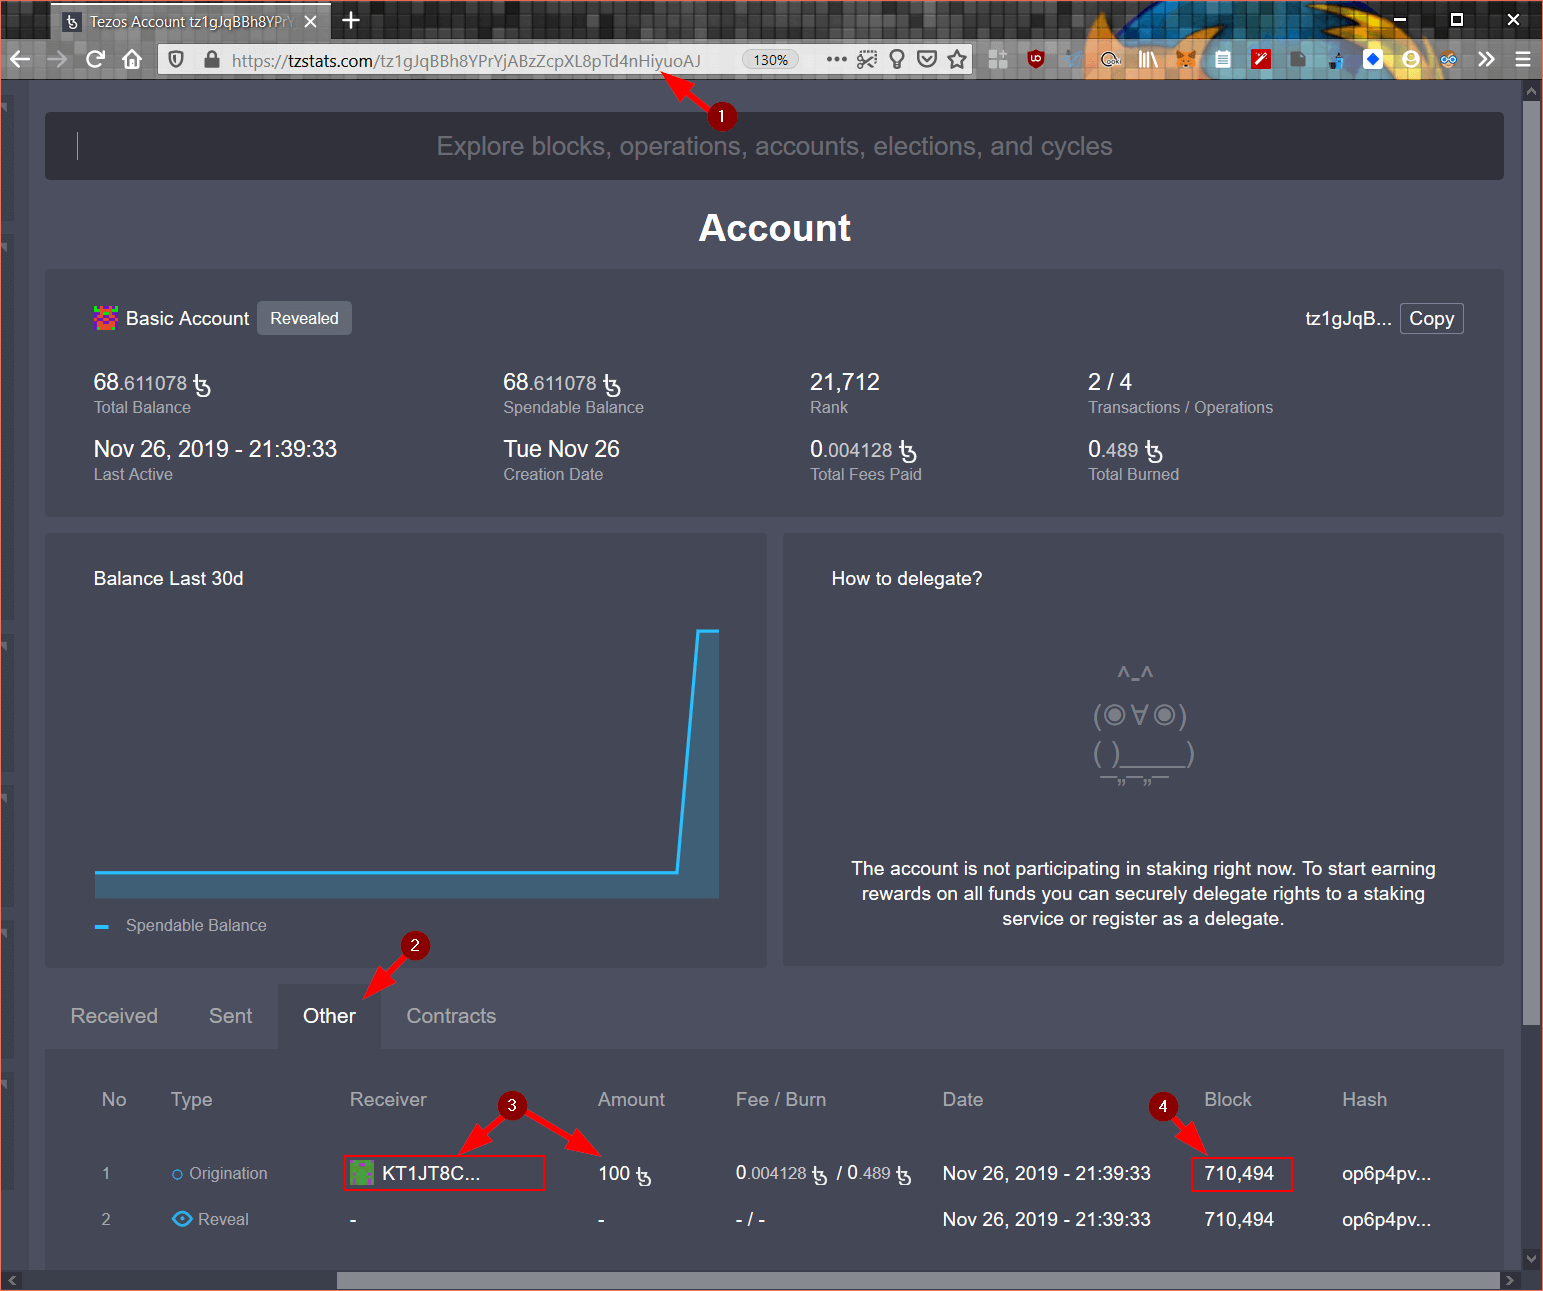Click the scroll right arrow
Image resolution: width=1543 pixels, height=1291 pixels.
[1510, 1280]
